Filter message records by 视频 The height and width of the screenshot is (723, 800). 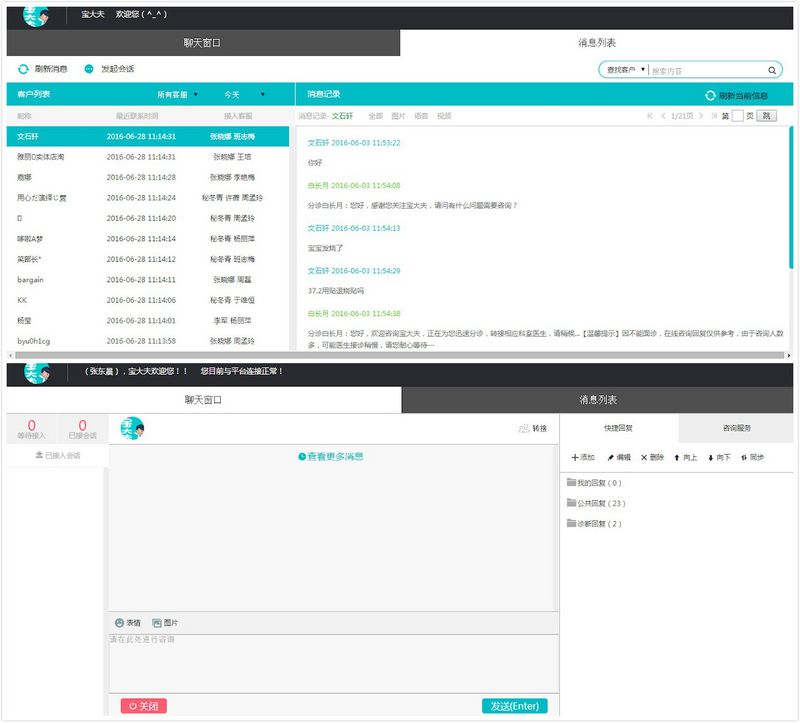coord(444,116)
